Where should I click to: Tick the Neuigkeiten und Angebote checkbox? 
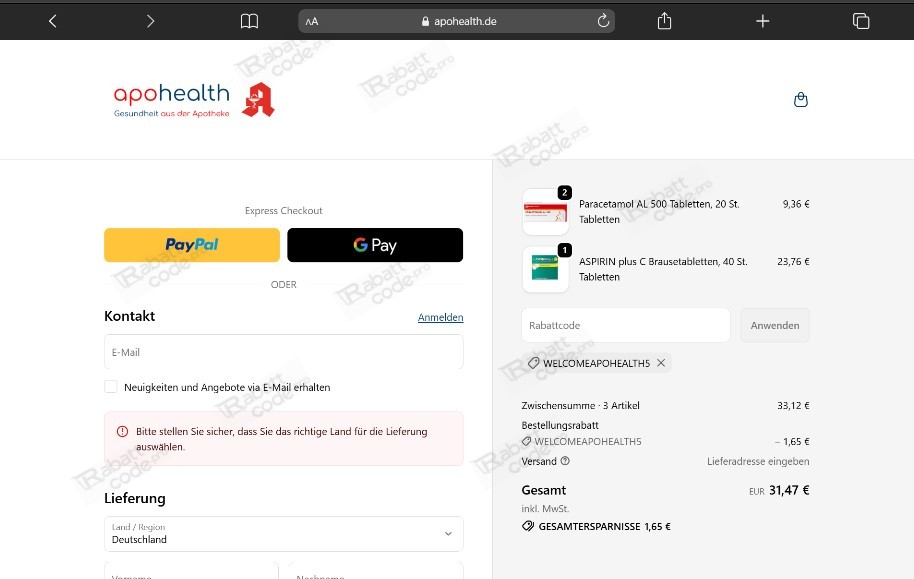(111, 387)
